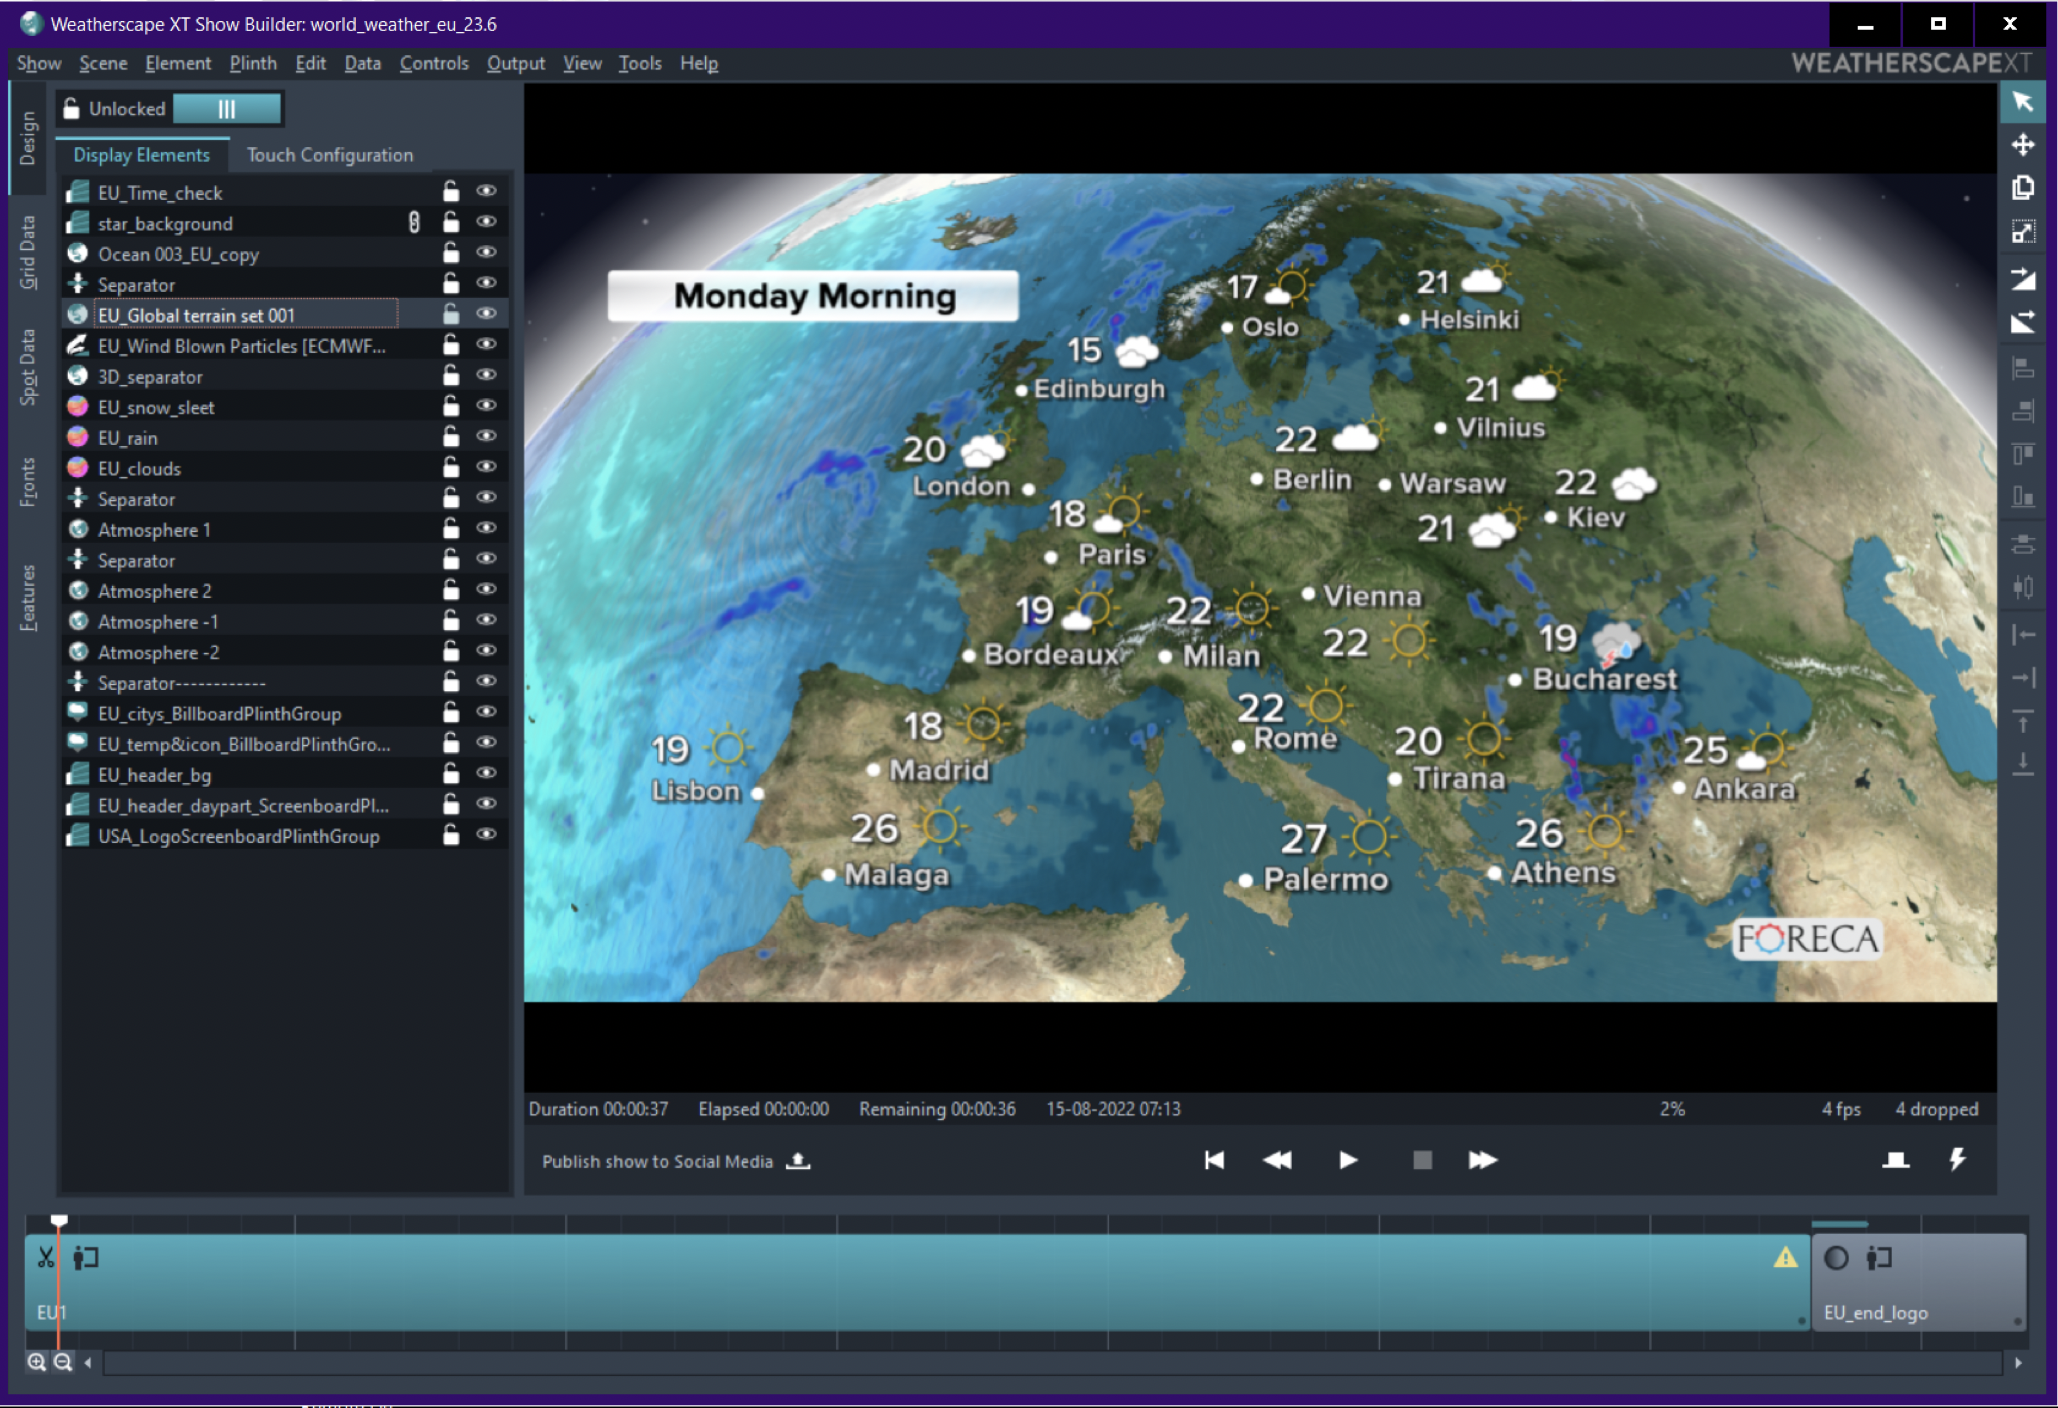Image resolution: width=2058 pixels, height=1408 pixels.
Task: Open the Output menu
Action: 515,63
